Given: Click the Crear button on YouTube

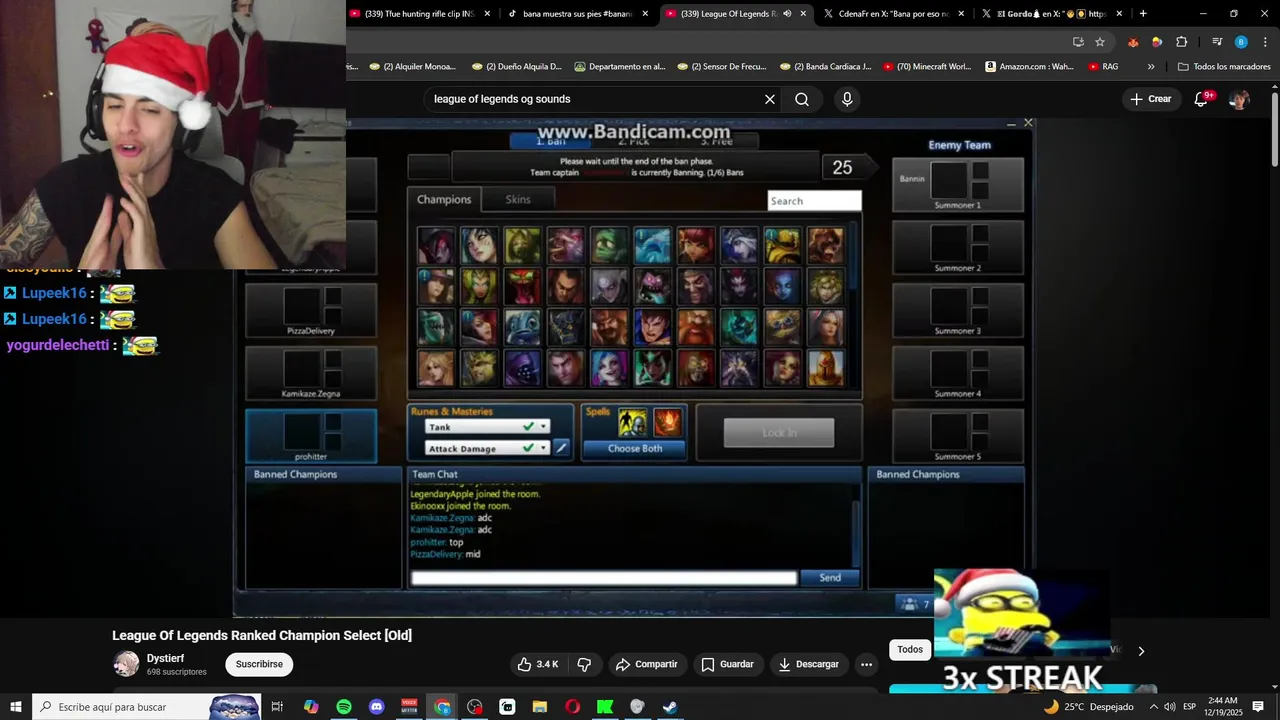Looking at the screenshot, I should pos(1151,99).
